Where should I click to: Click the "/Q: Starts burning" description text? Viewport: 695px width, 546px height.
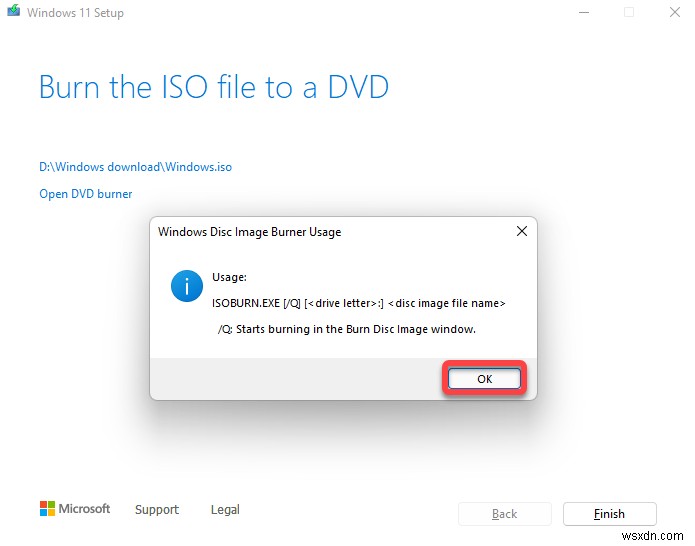click(x=347, y=329)
